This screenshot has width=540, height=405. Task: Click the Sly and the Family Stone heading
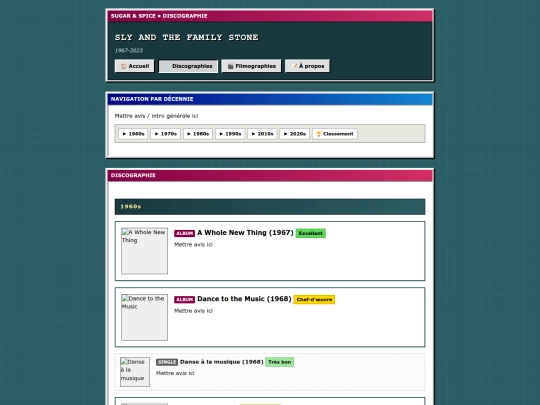coord(187,37)
